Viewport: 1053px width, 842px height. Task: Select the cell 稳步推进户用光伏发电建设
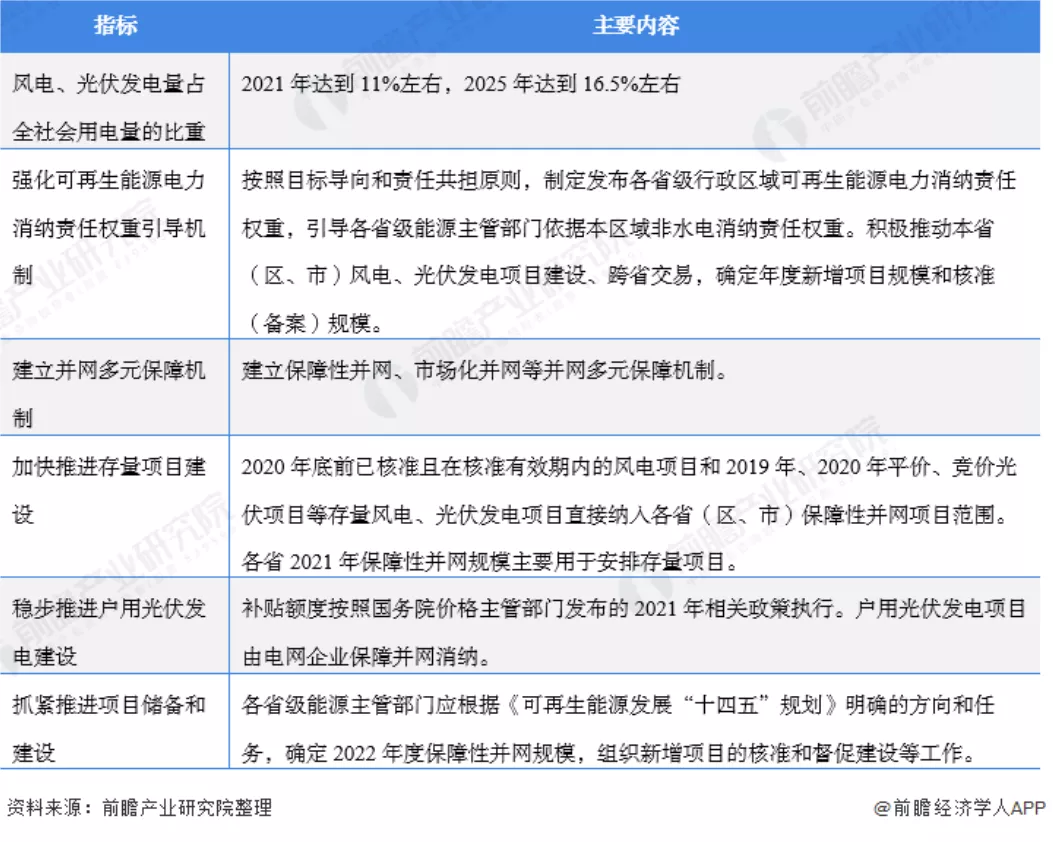(115, 626)
